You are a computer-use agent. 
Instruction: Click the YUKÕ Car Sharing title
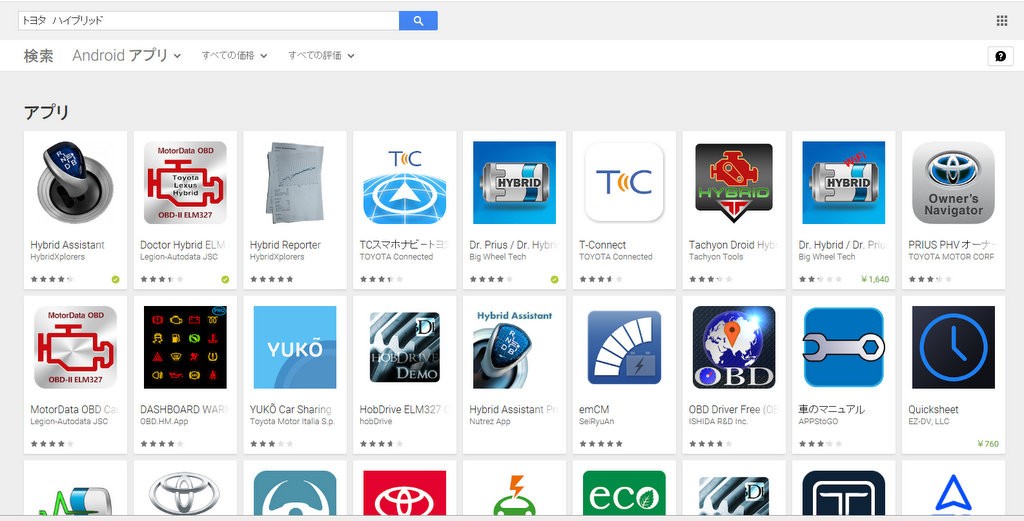pos(291,409)
